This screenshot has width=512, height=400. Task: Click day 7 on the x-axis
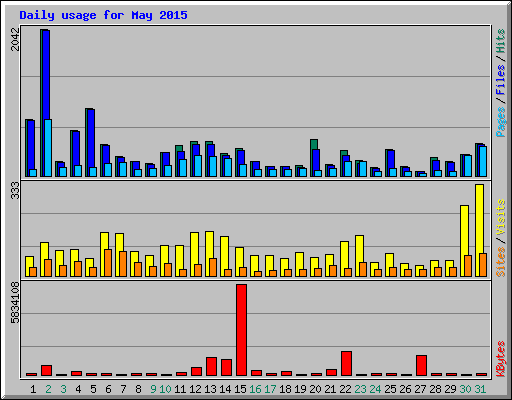[123, 389]
